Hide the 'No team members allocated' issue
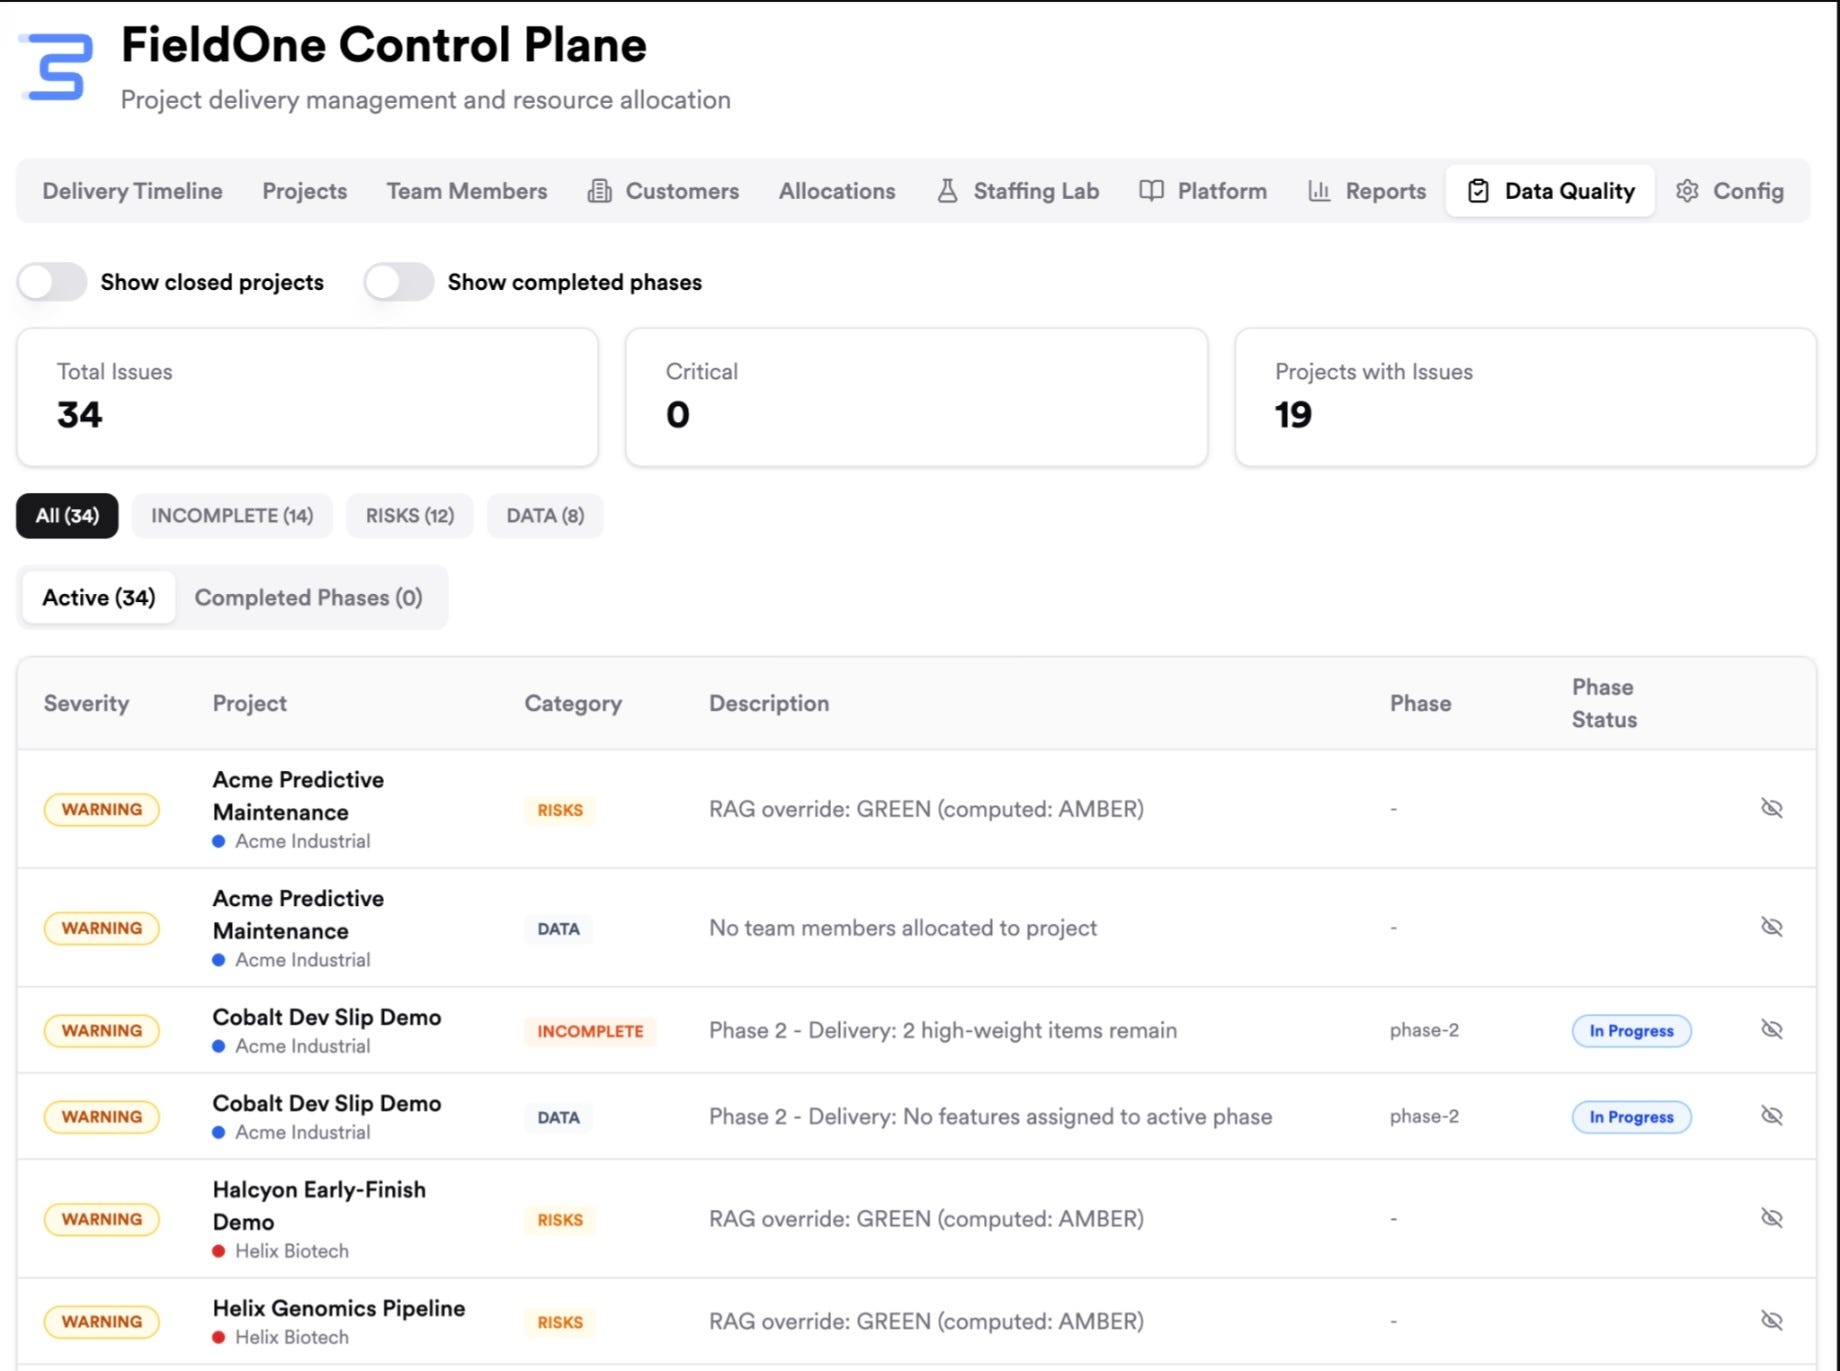 coord(1771,927)
